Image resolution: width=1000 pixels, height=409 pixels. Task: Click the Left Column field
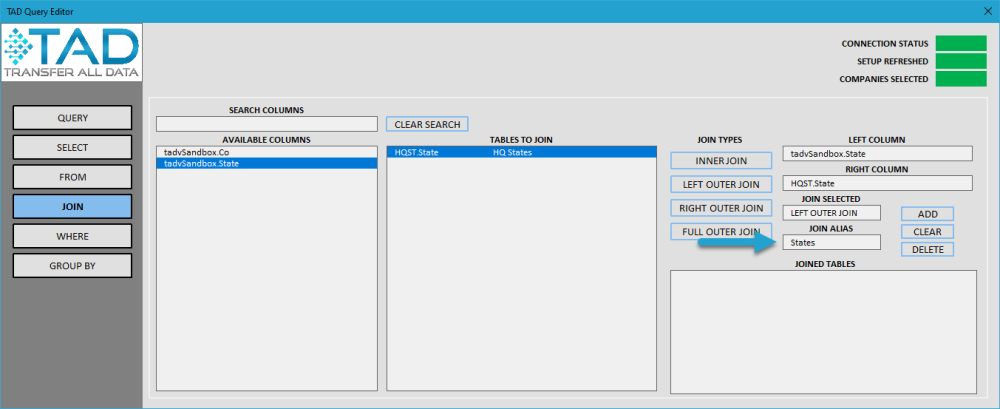878,154
